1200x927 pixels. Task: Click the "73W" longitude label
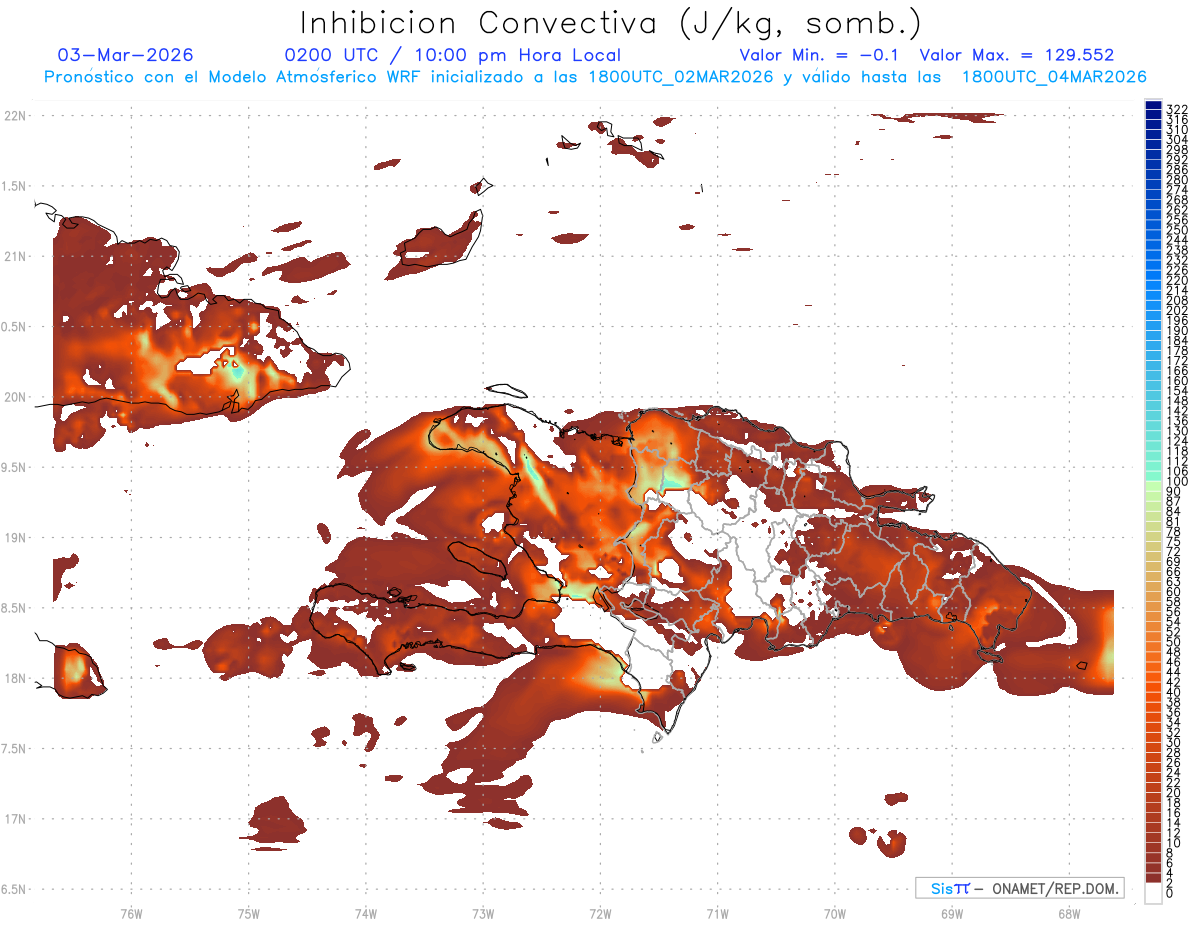click(483, 913)
